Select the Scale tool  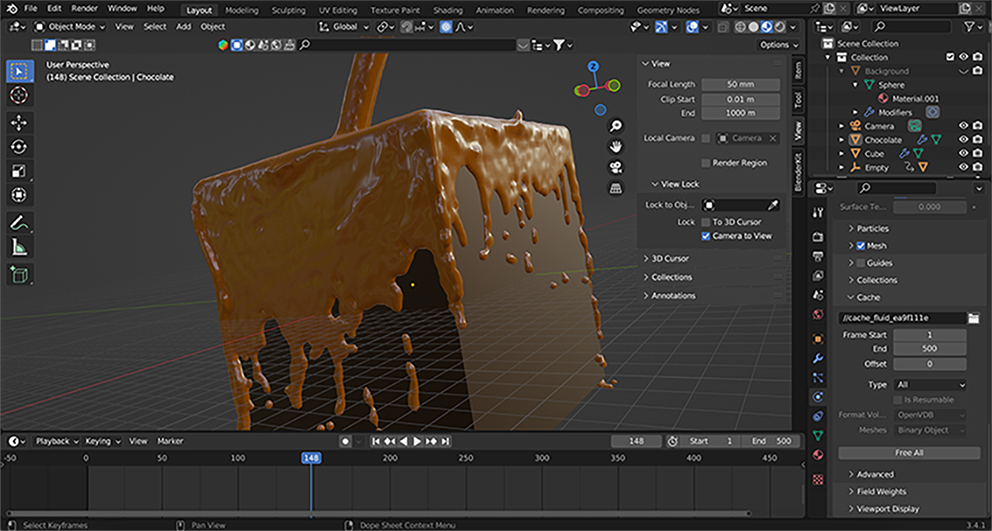(x=19, y=171)
